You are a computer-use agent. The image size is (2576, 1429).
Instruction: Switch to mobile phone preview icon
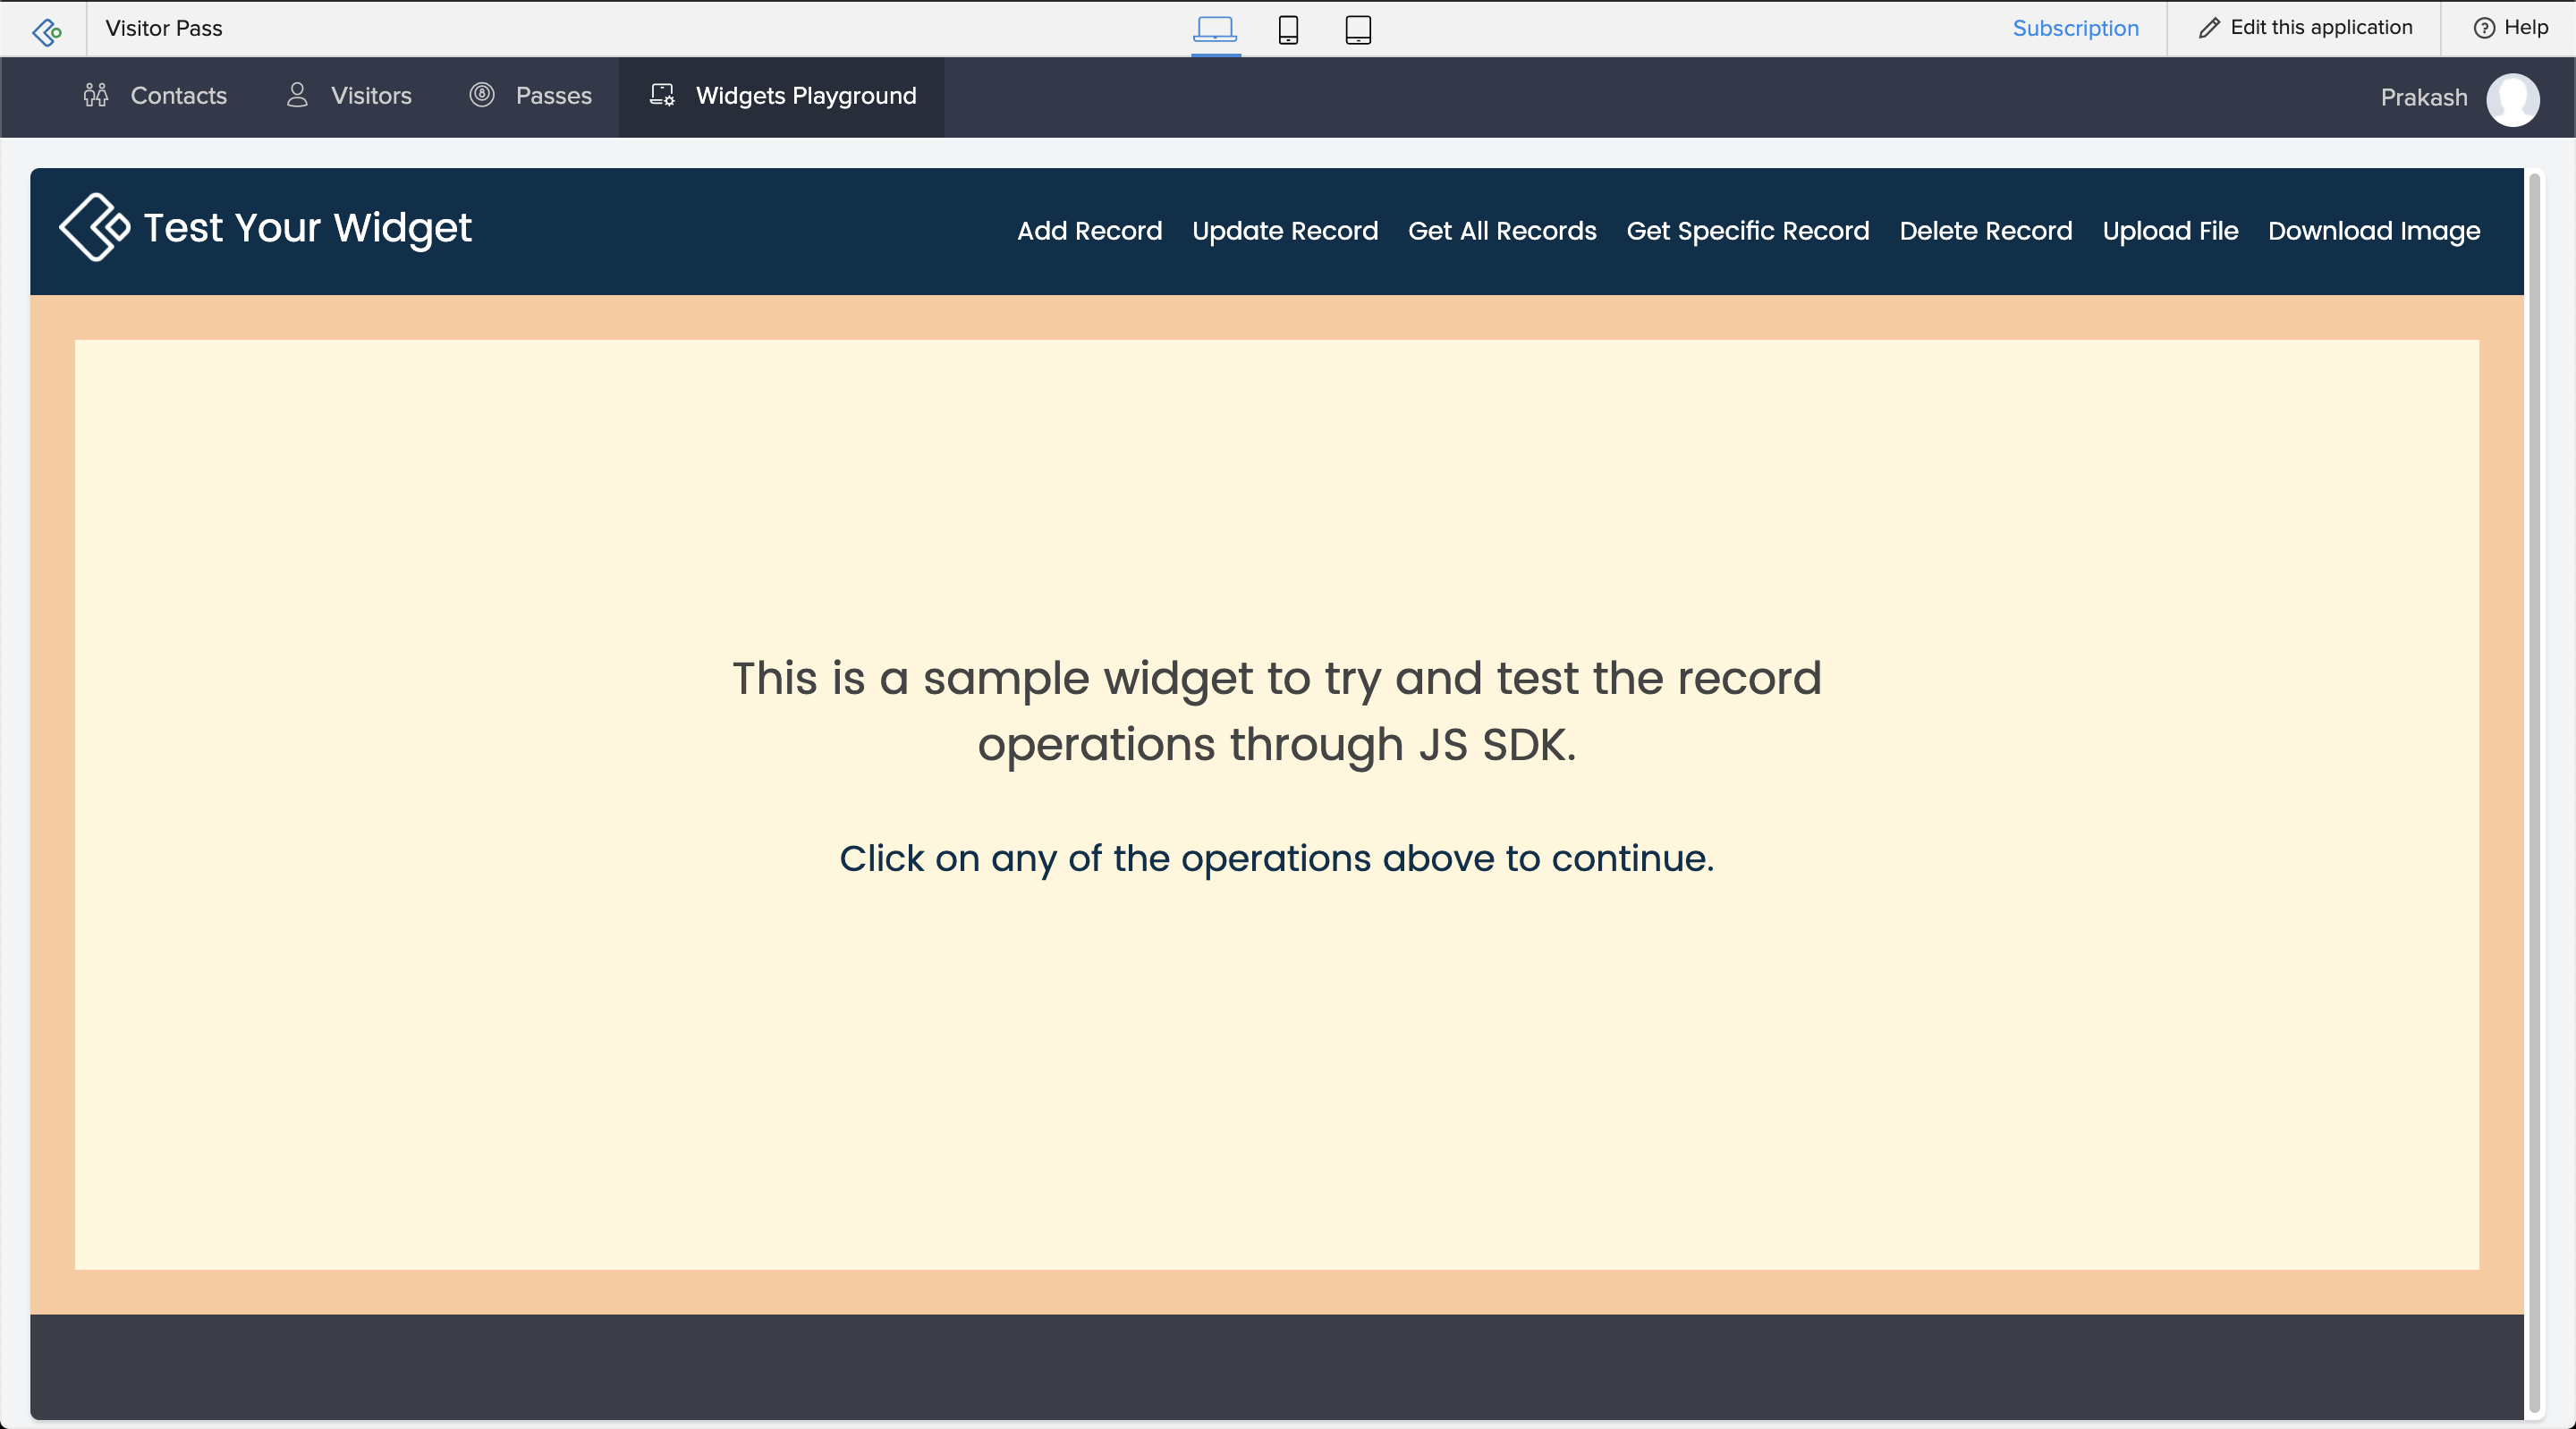coord(1288,29)
